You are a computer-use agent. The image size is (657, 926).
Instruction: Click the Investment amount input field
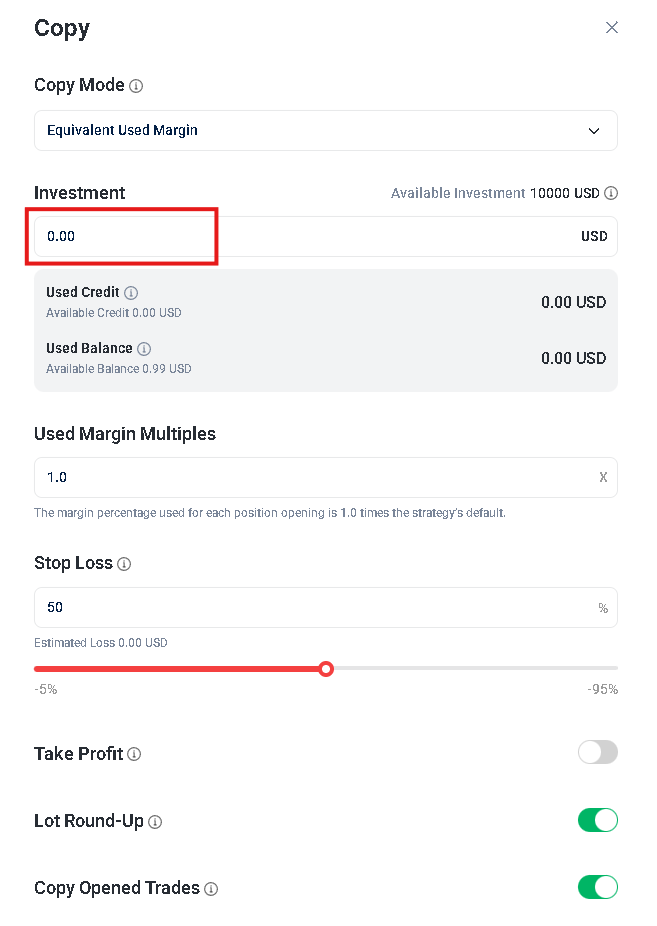(300, 237)
